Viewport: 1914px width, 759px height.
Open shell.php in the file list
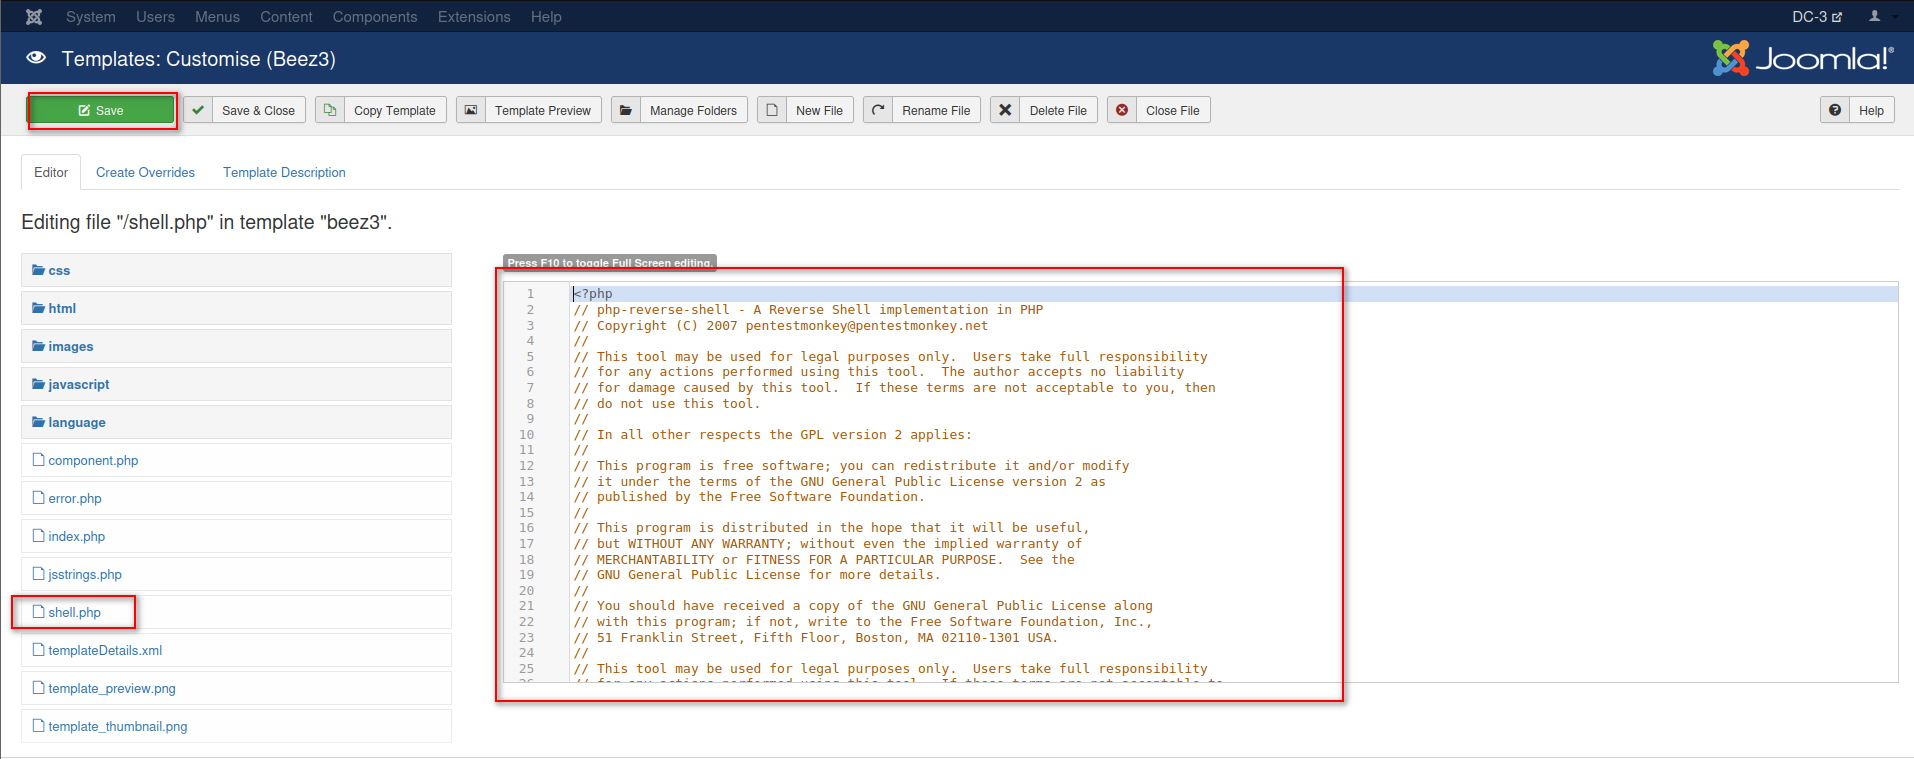(x=74, y=612)
